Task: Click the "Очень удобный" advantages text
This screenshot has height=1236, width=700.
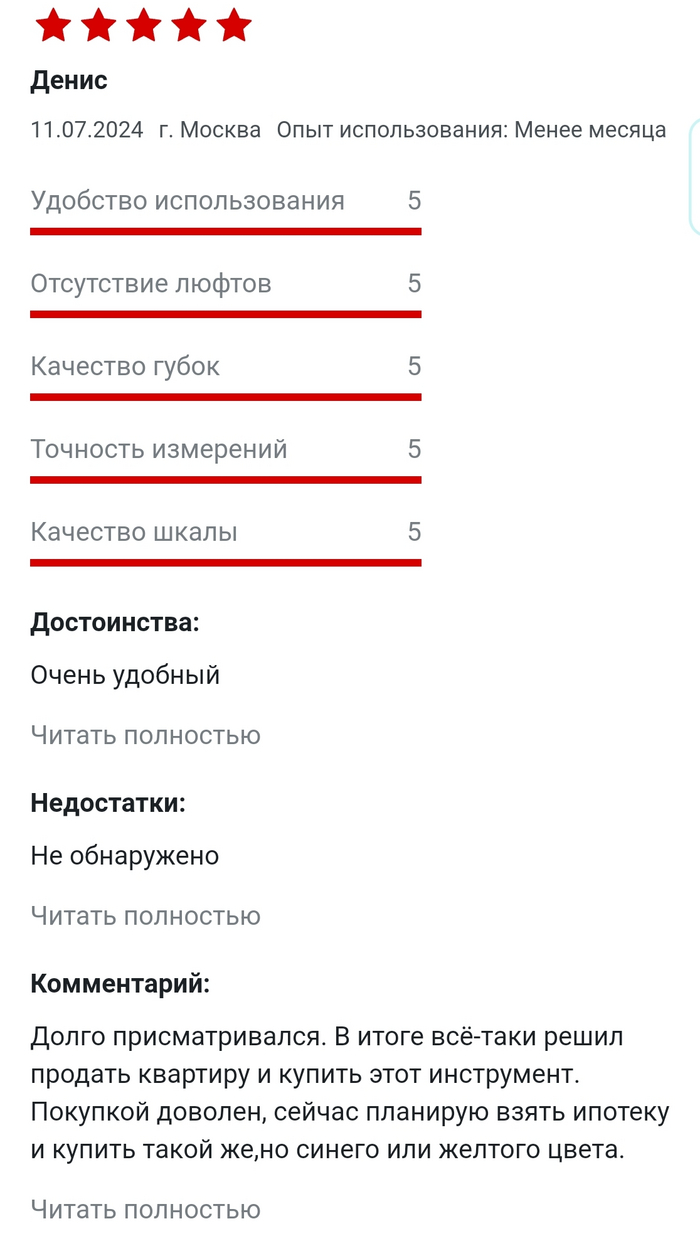Action: 125,675
